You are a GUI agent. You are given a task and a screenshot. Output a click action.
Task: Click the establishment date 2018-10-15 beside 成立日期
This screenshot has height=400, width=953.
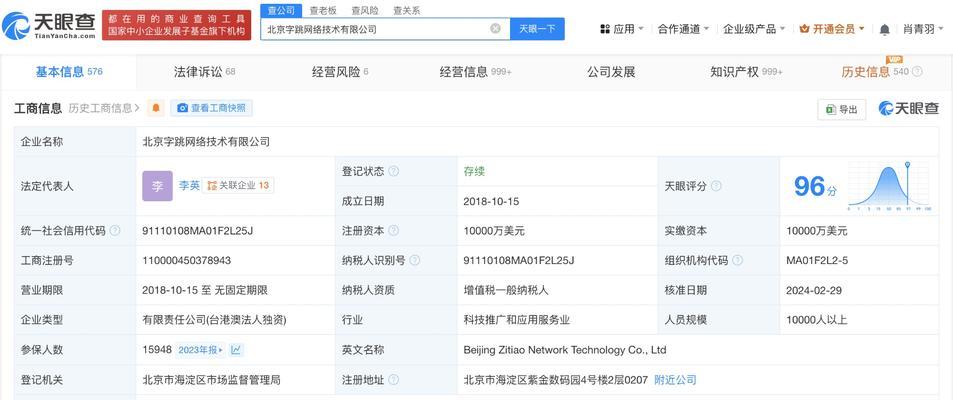coord(491,201)
